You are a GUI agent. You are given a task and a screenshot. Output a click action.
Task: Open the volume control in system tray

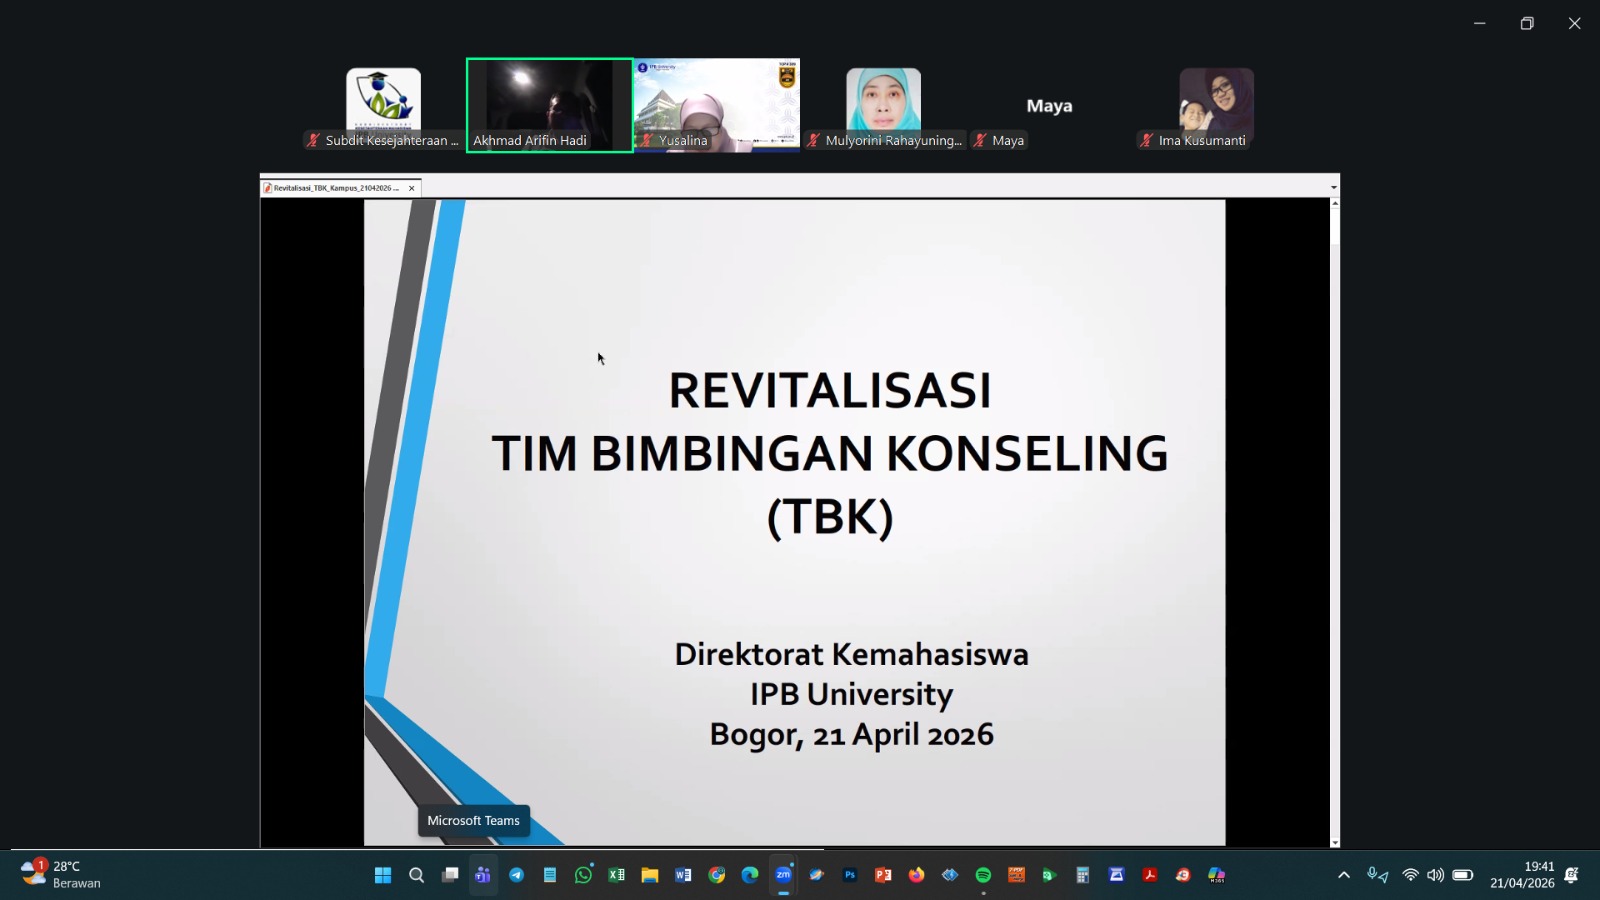[x=1435, y=875]
